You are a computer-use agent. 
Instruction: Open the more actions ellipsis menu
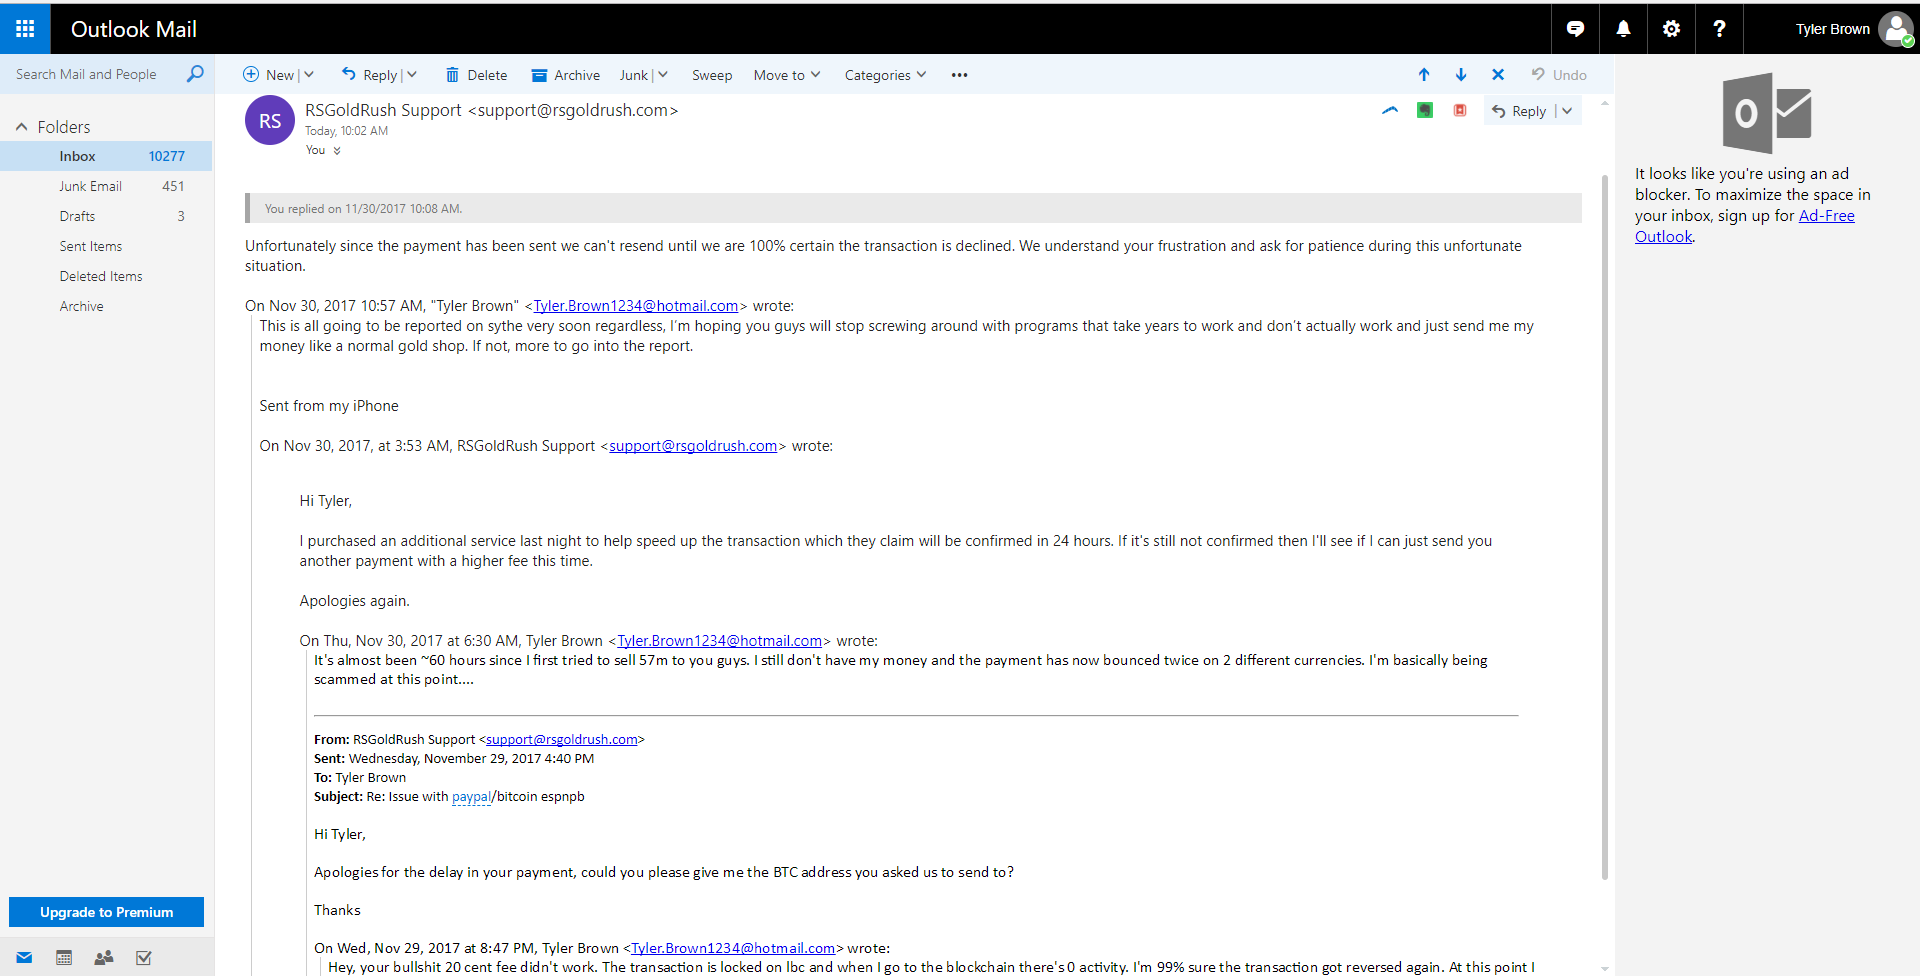click(x=960, y=75)
